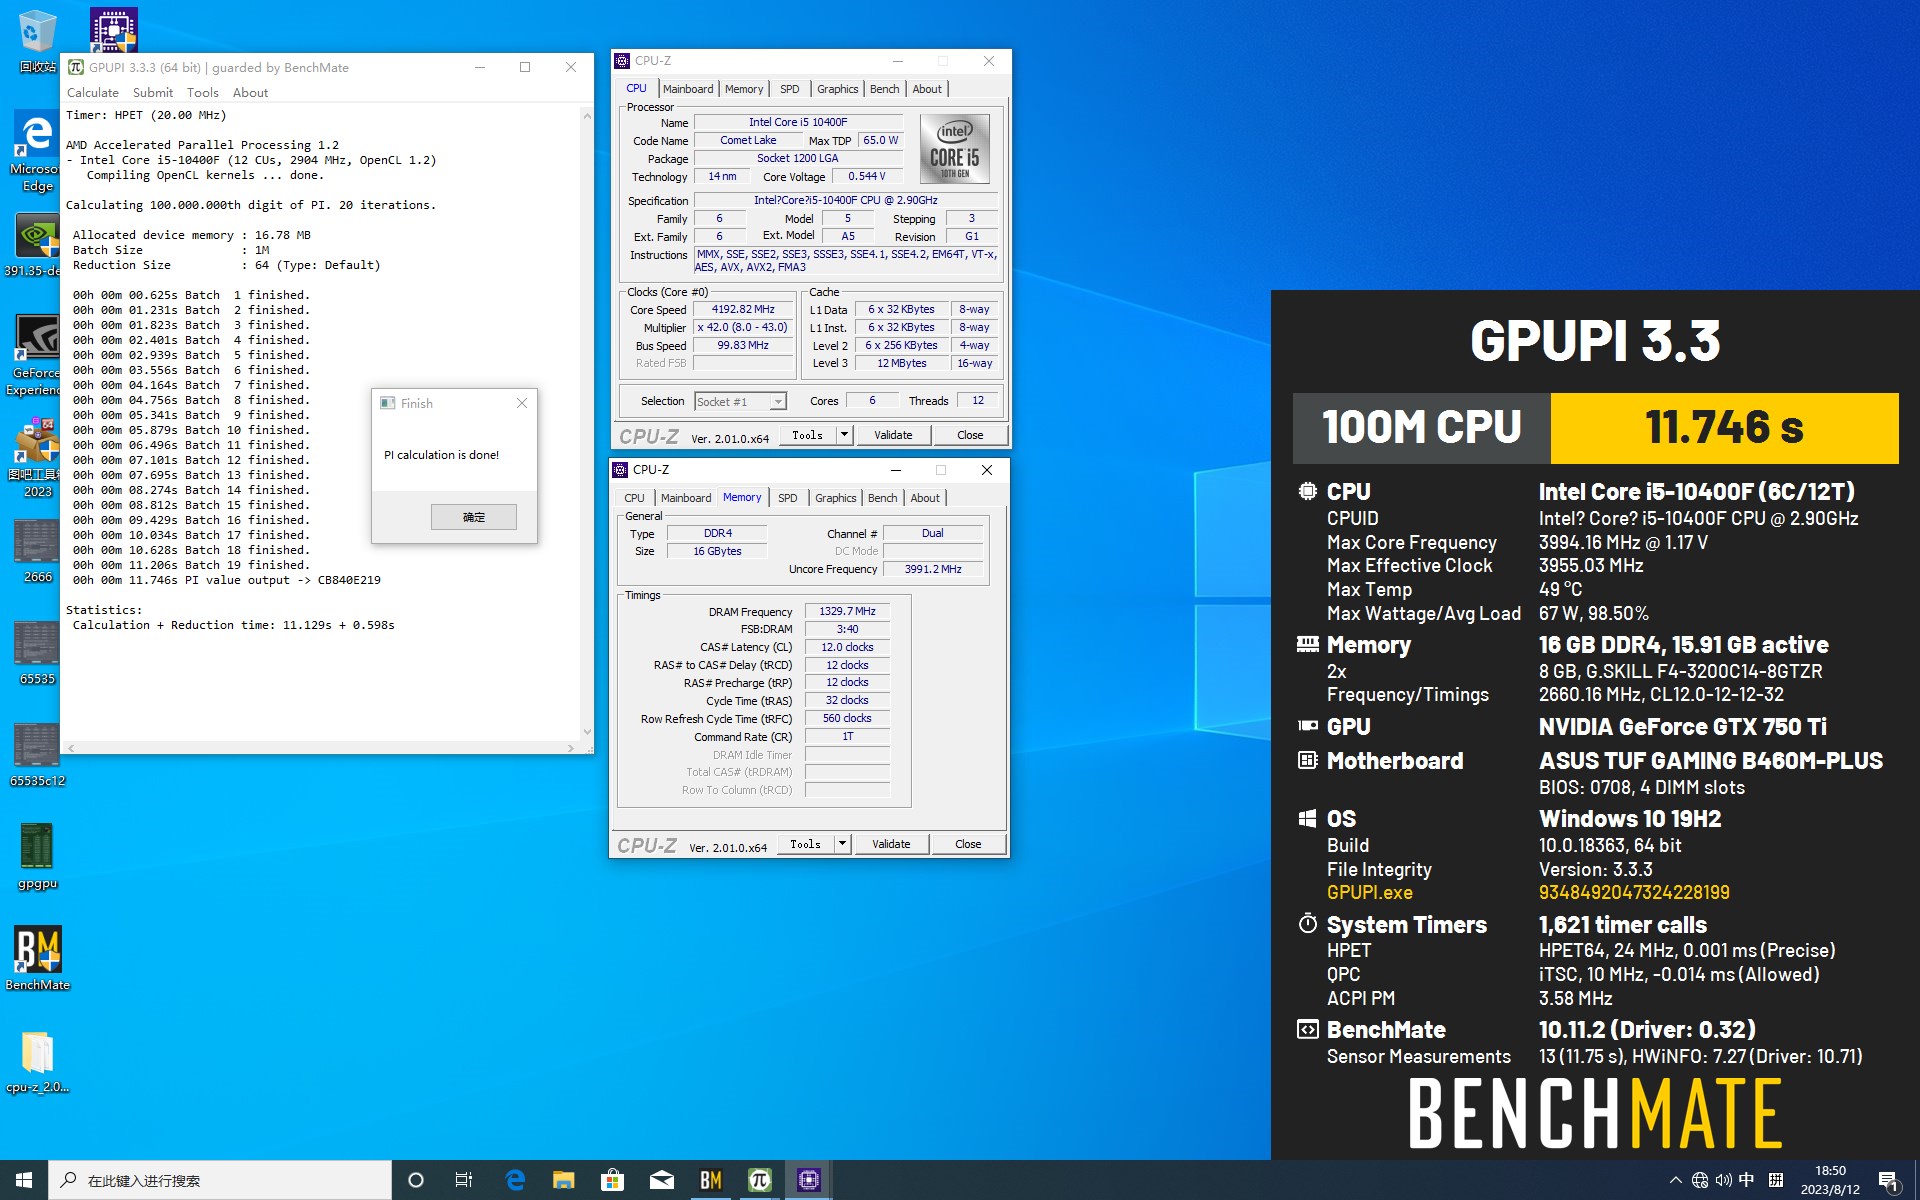The height and width of the screenshot is (1200, 1920).
Task: Open About tab in top CPU-Z window
Action: tap(927, 89)
